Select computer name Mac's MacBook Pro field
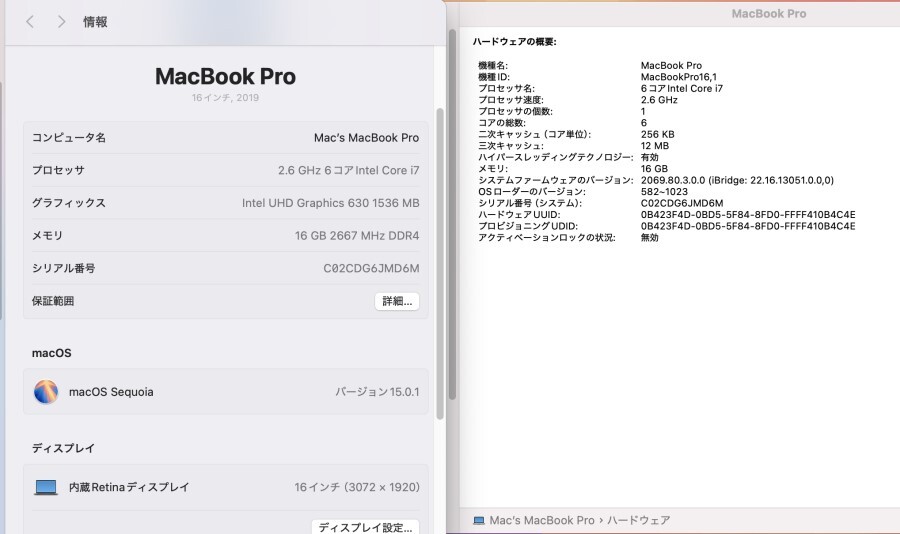The image size is (900, 534). pyautogui.click(x=366, y=138)
